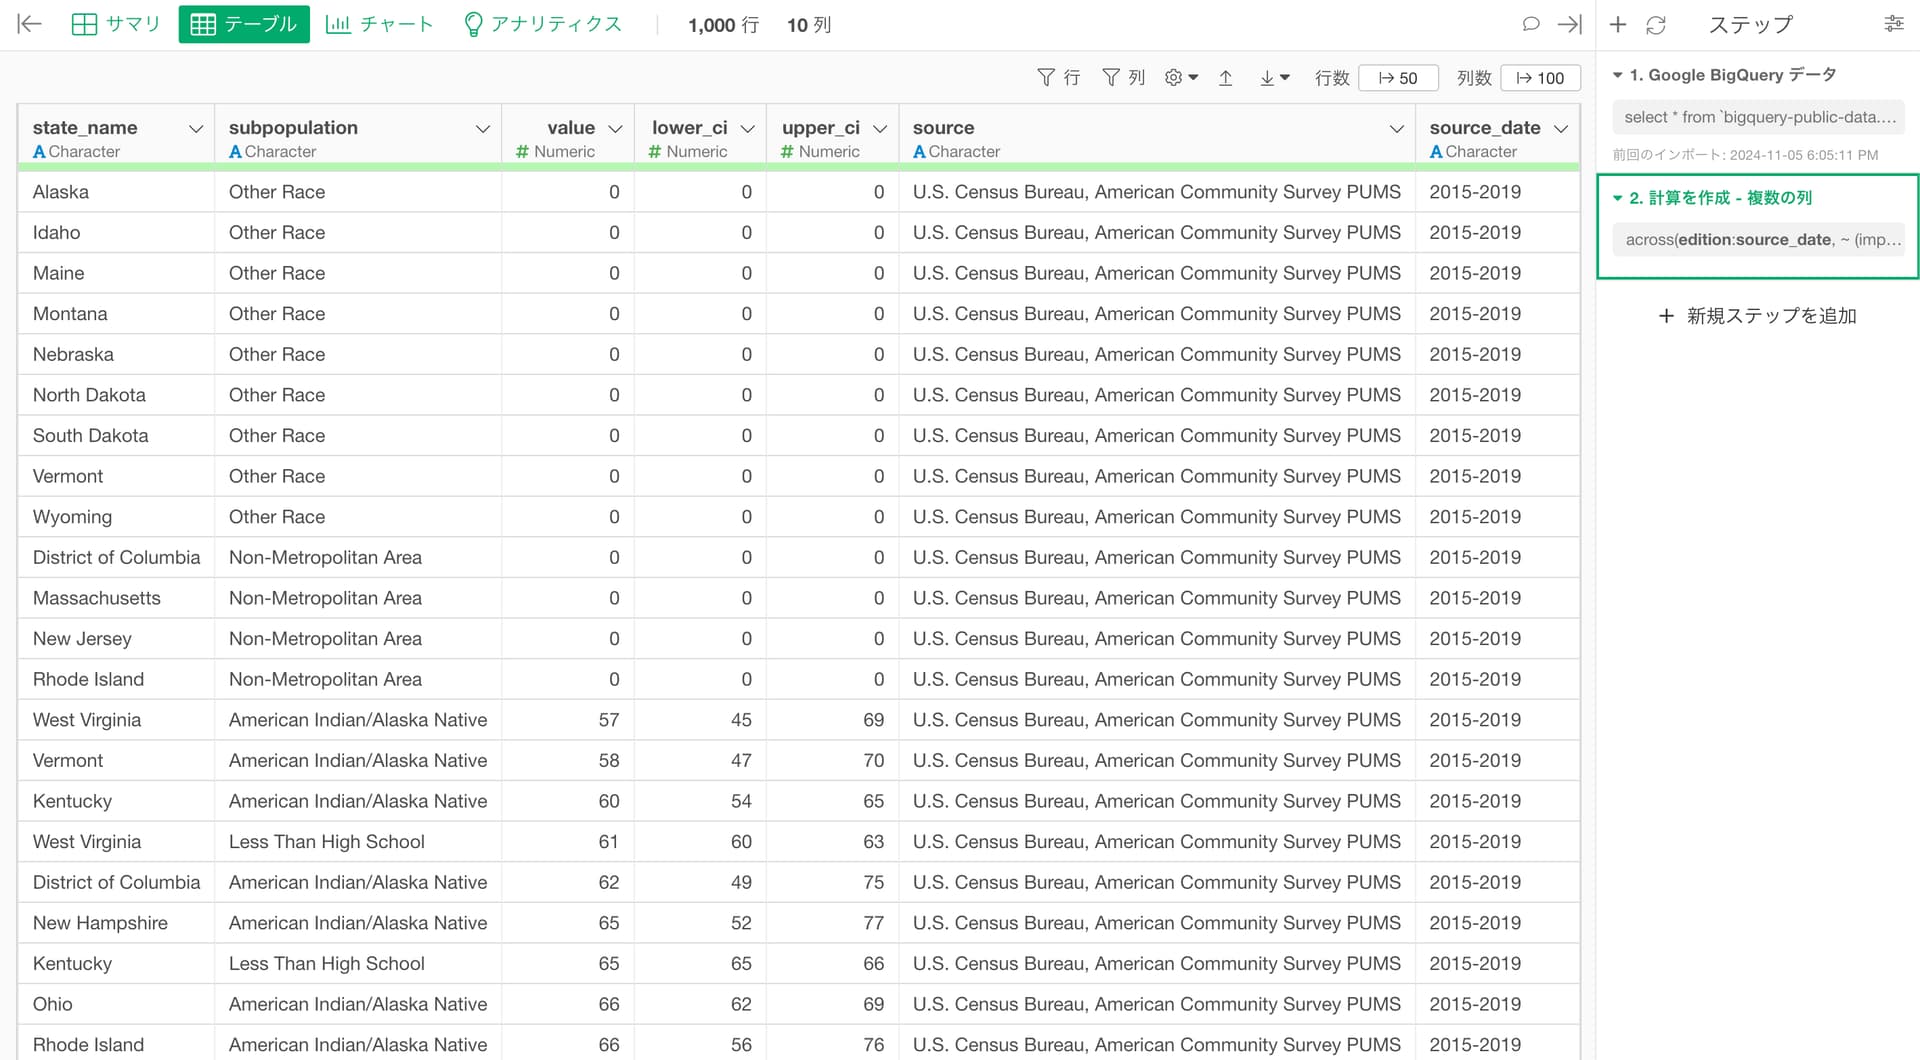Click the Character type icon under state_name

pos(39,152)
